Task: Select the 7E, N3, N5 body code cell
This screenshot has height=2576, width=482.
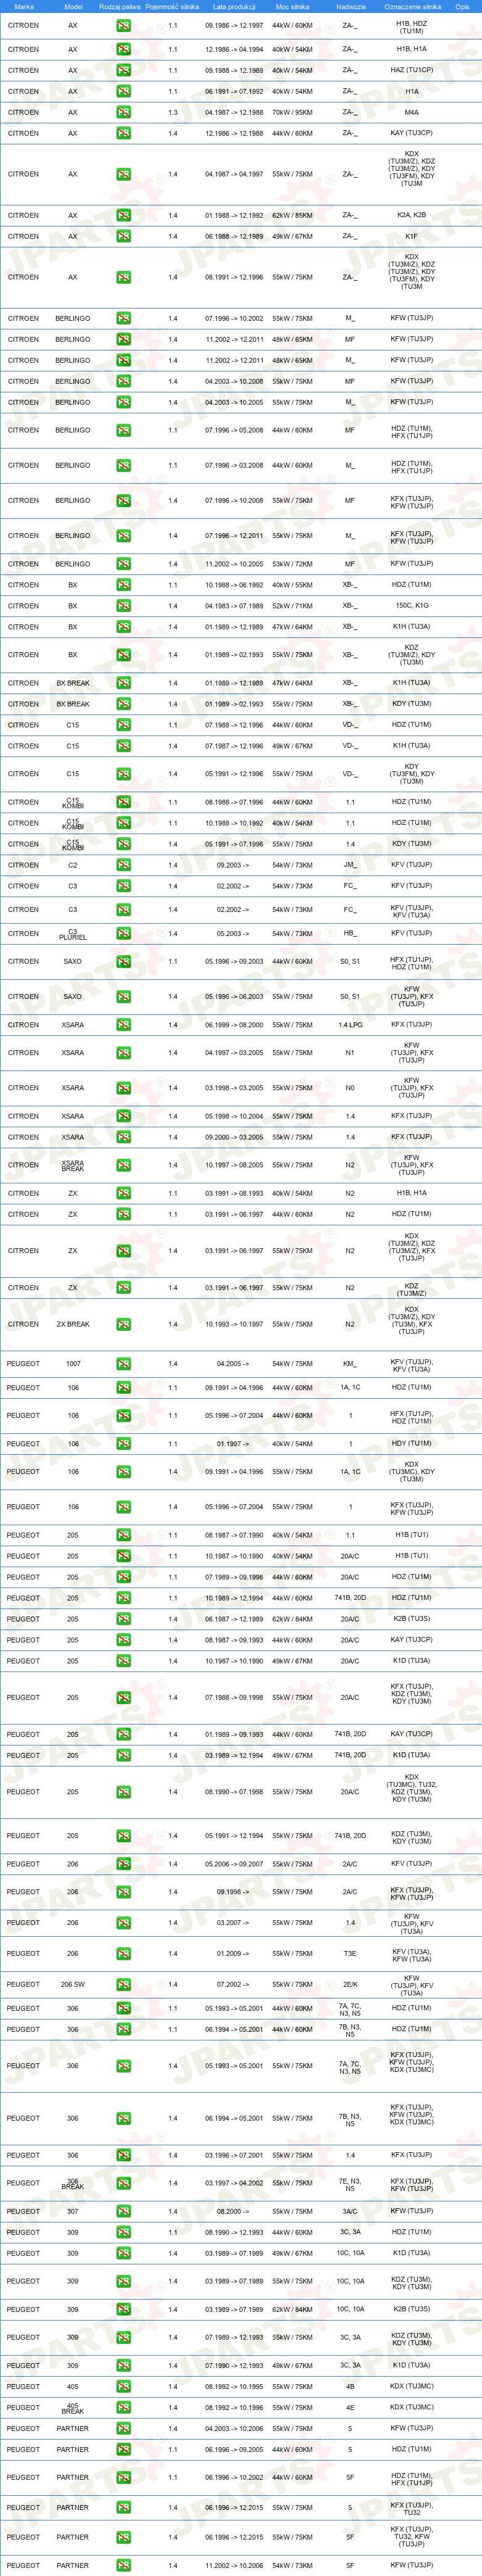Action: pyautogui.click(x=350, y=2184)
